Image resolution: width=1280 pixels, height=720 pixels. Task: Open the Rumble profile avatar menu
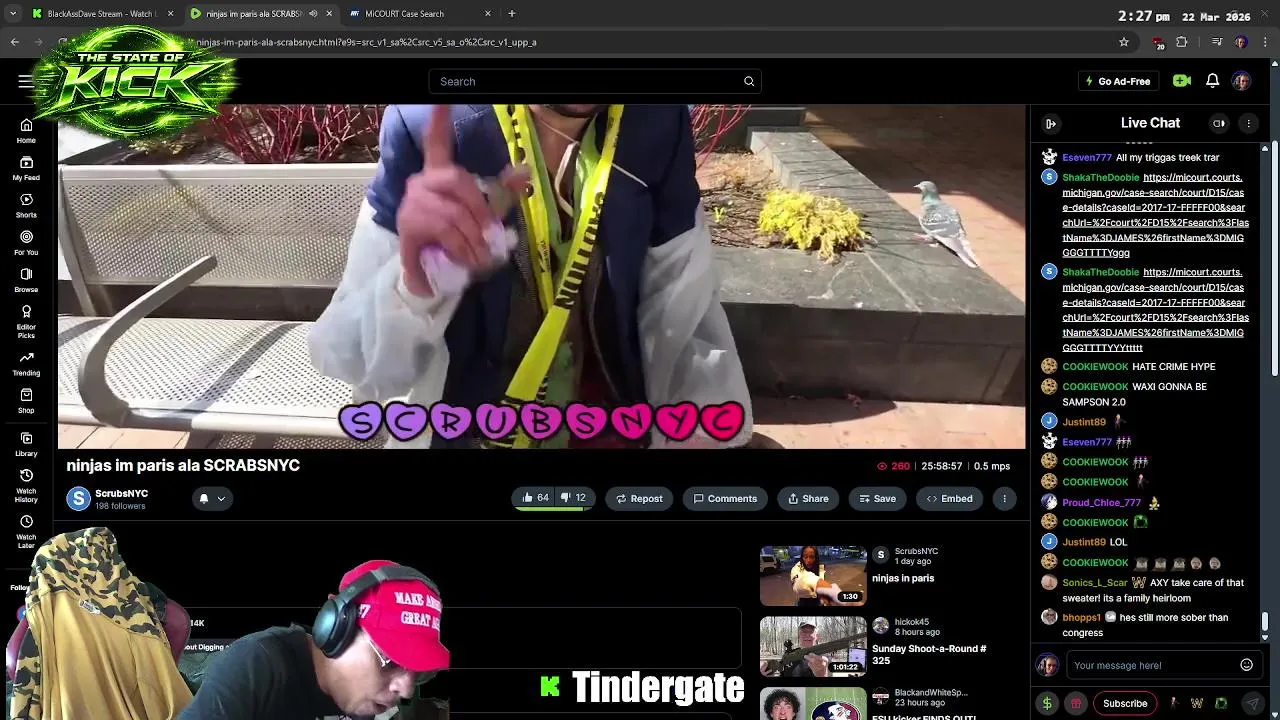pyautogui.click(x=1241, y=81)
